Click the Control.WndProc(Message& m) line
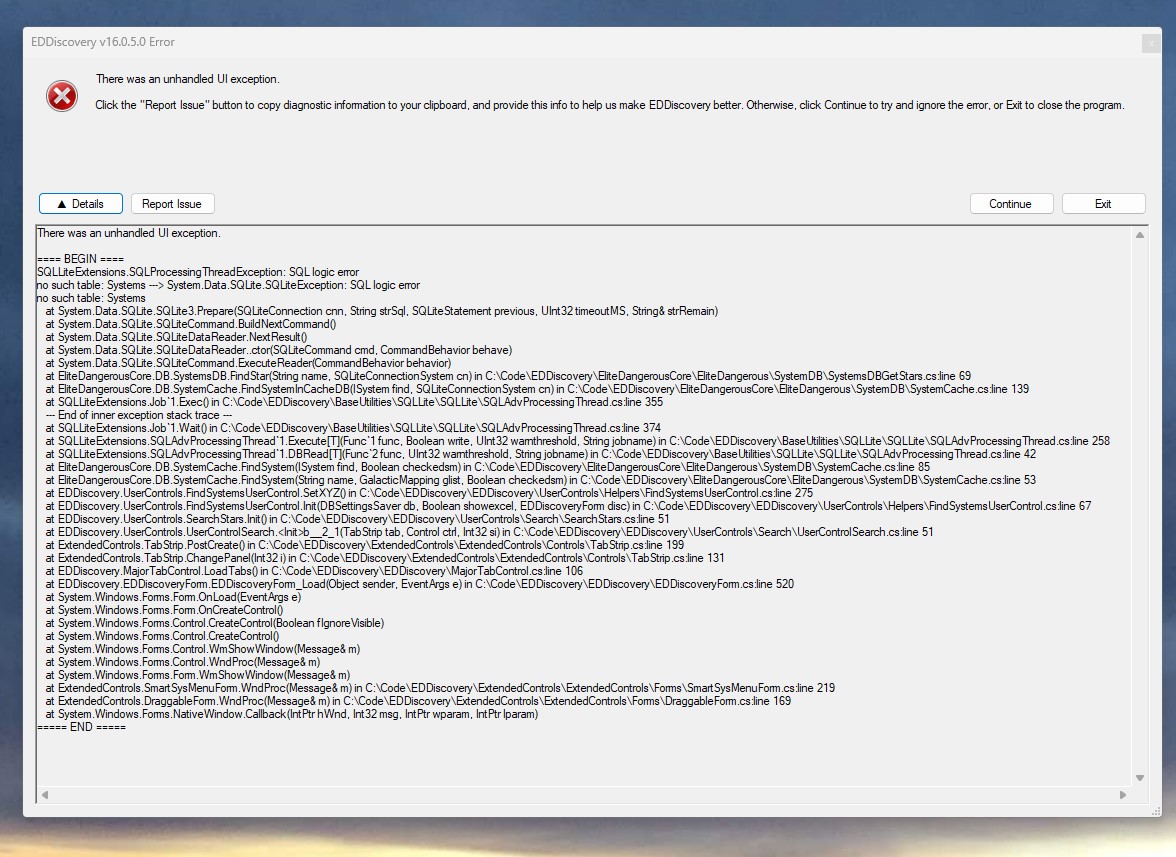Screen dimensions: 1176x857 point(182,662)
